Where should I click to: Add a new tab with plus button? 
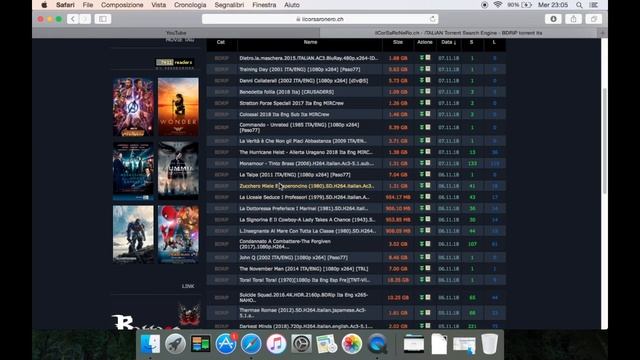coord(602,33)
